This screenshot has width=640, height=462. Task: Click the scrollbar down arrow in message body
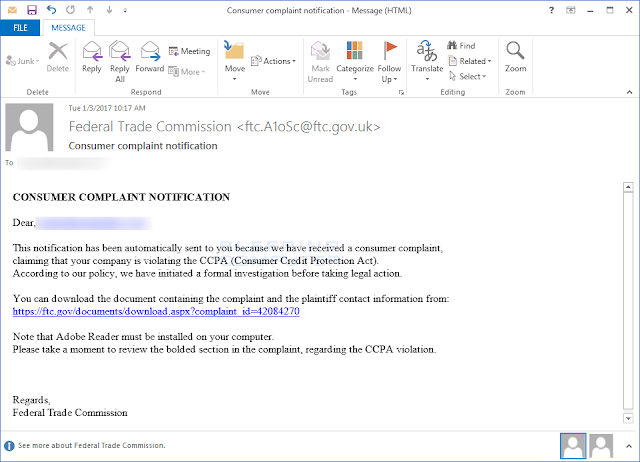(628, 418)
